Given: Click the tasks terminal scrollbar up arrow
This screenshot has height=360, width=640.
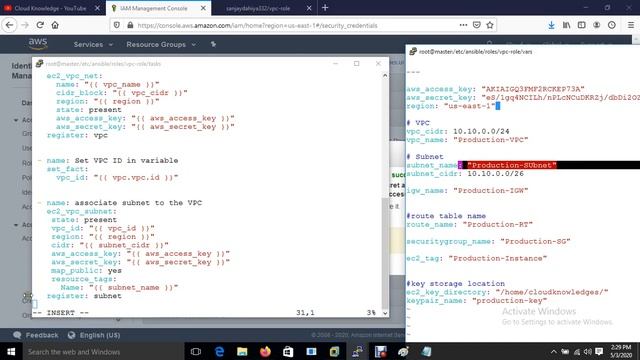Looking at the screenshot, I should (x=385, y=76).
